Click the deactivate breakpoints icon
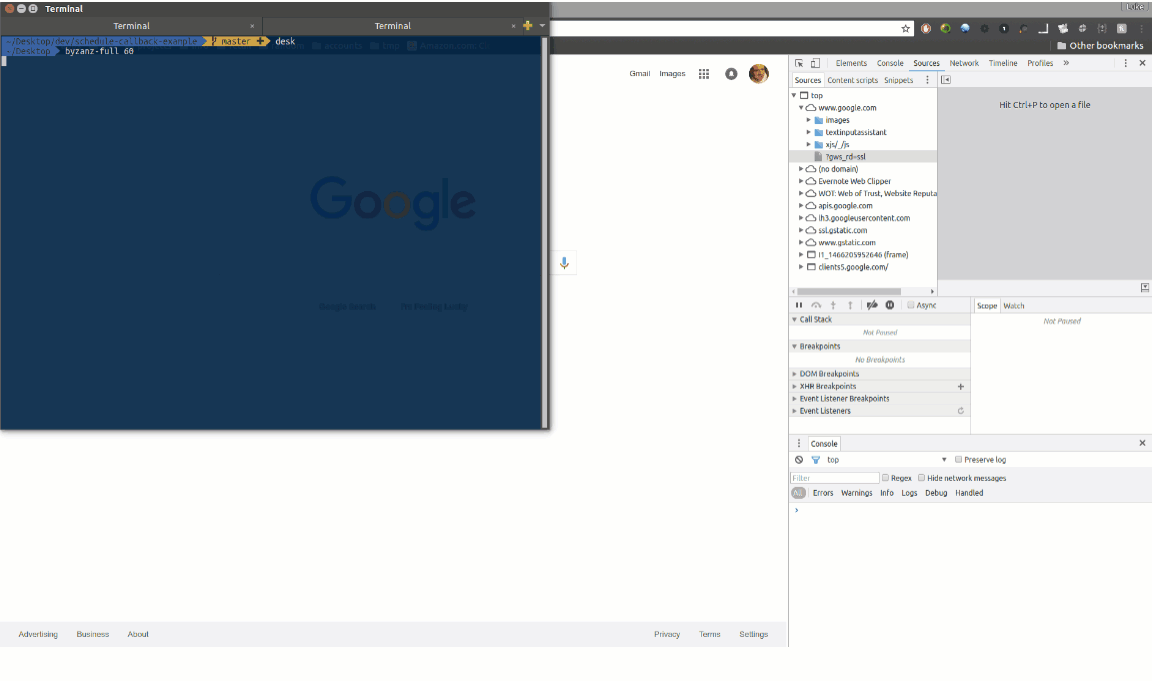The width and height of the screenshot is (1152, 681). click(x=869, y=305)
